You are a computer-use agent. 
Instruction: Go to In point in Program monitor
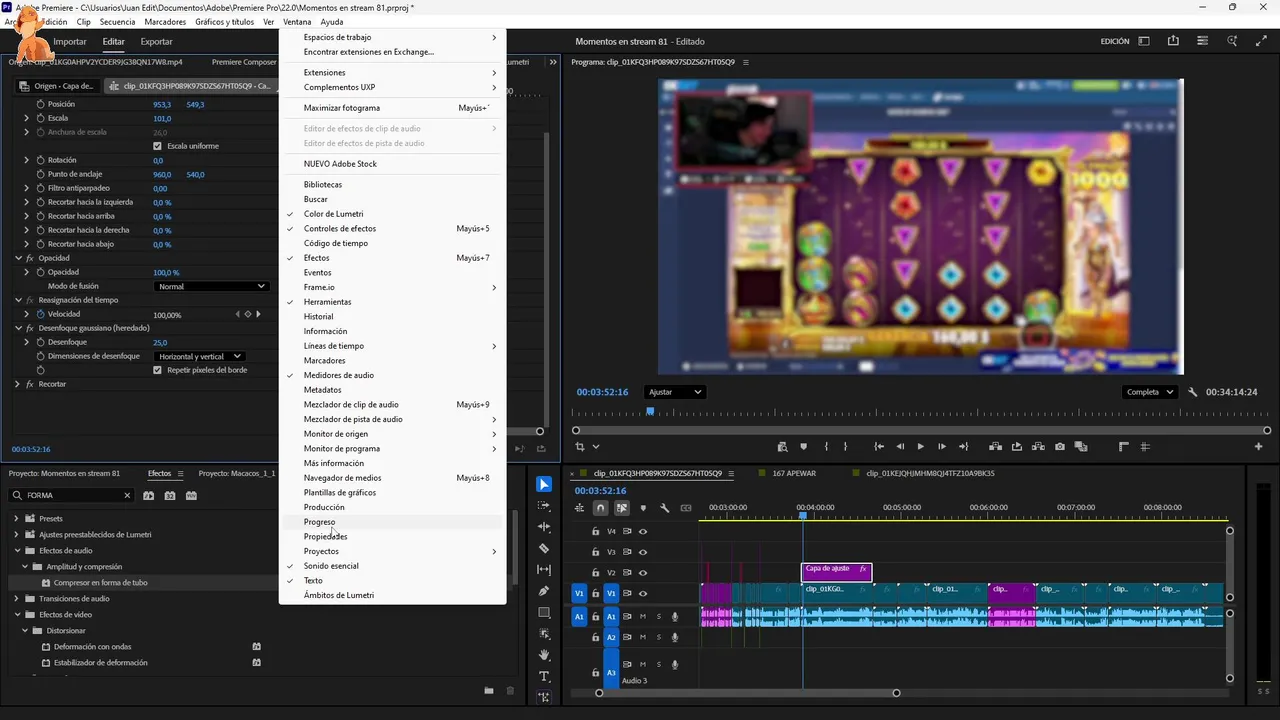click(878, 447)
